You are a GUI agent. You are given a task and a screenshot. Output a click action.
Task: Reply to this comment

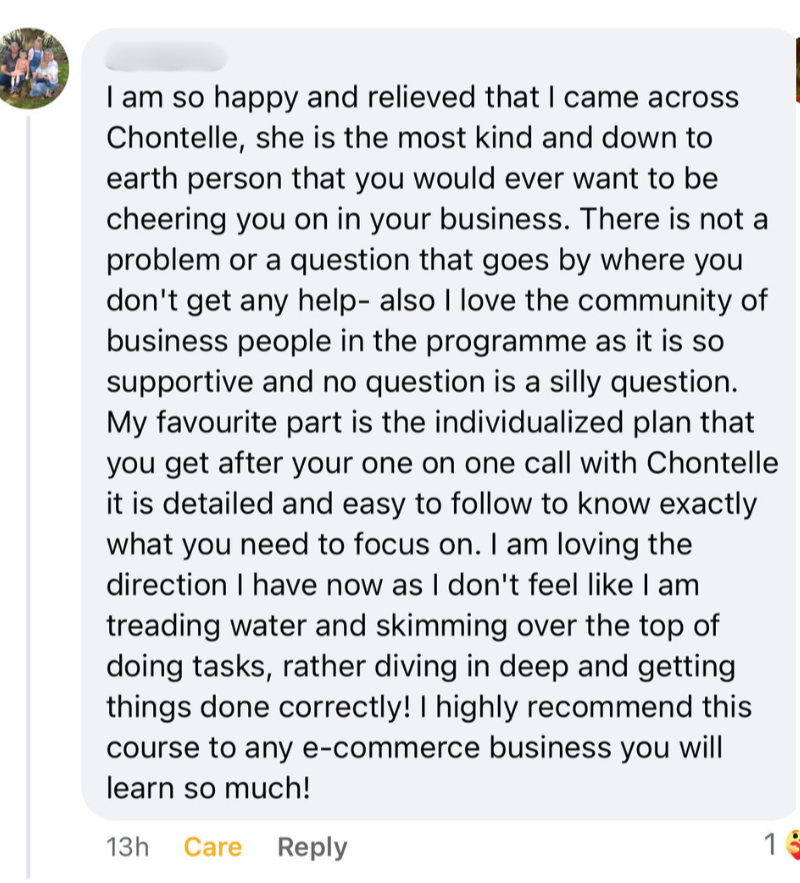pyautogui.click(x=312, y=848)
